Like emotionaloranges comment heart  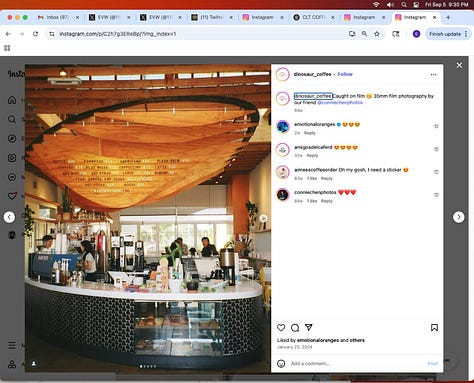(436, 126)
